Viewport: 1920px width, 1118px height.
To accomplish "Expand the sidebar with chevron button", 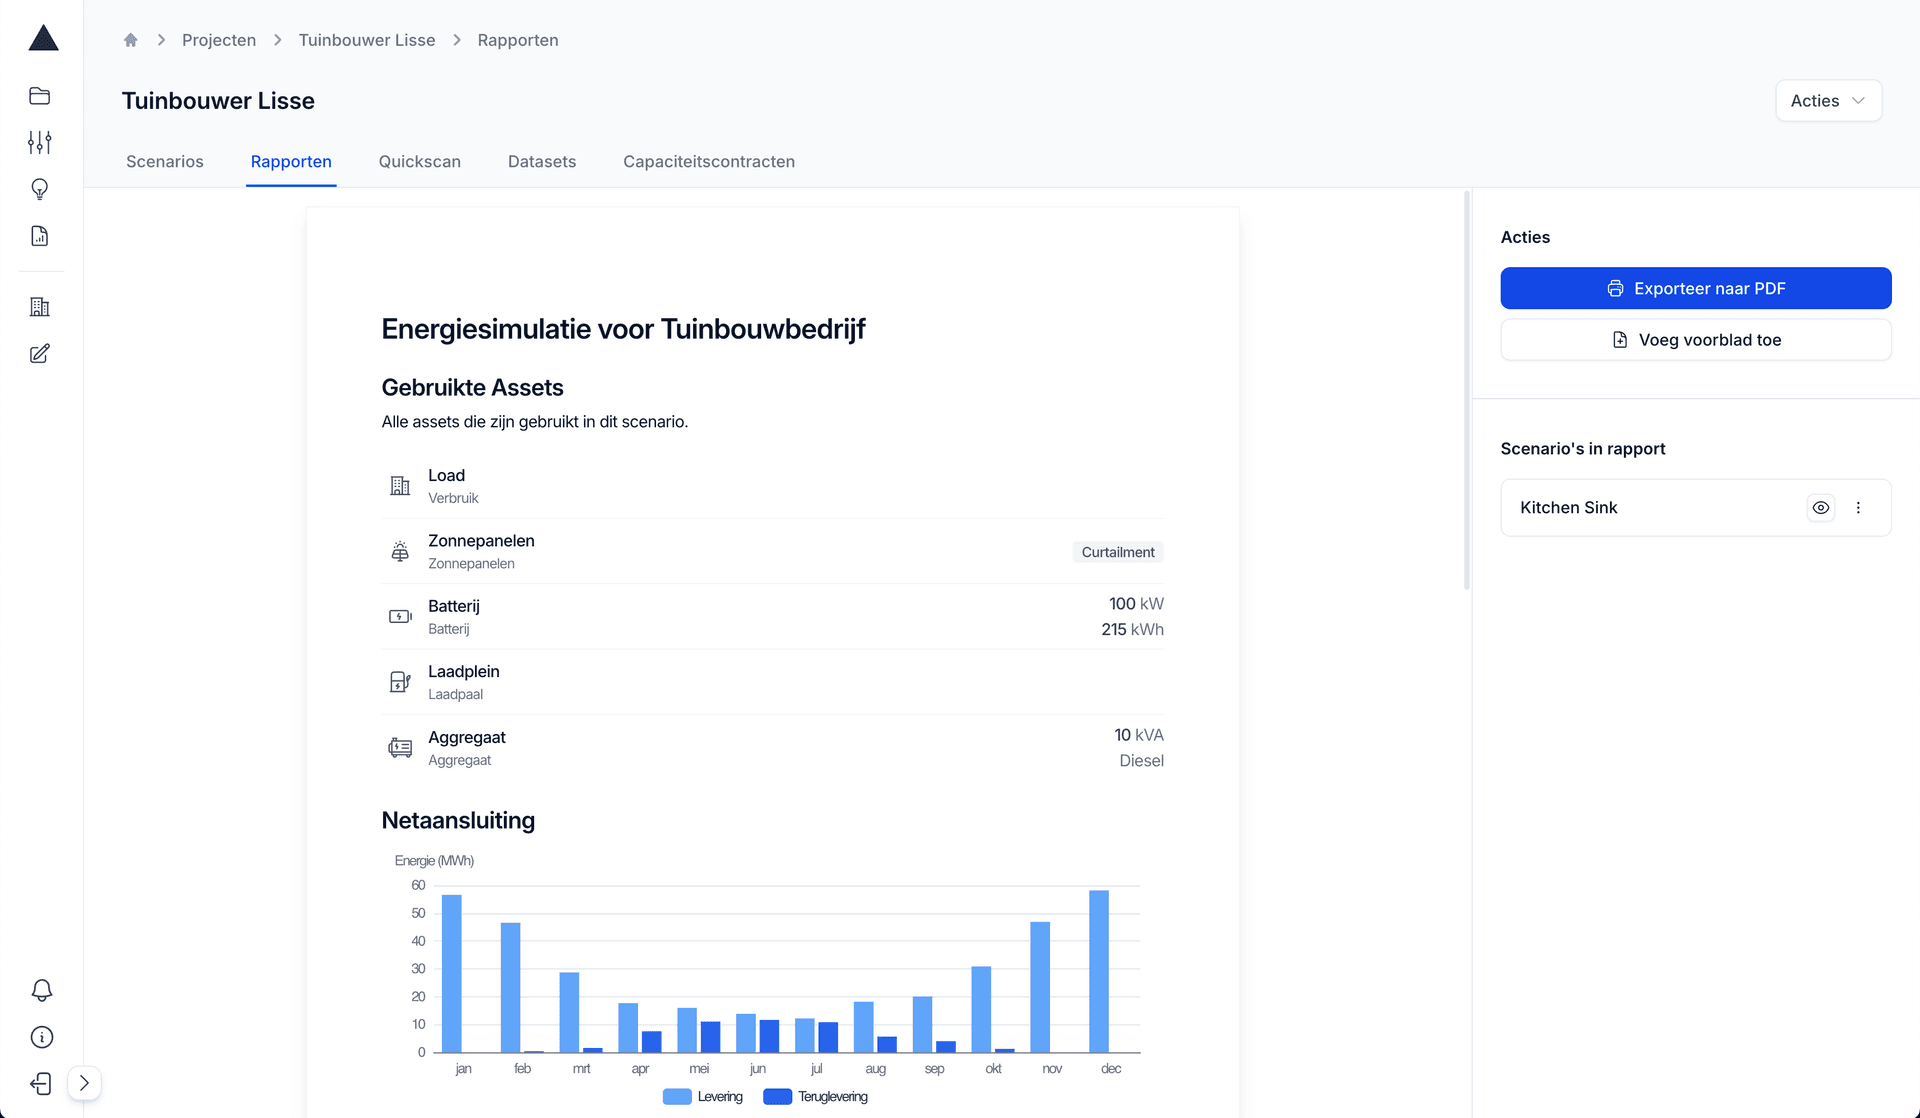I will pos(85,1083).
